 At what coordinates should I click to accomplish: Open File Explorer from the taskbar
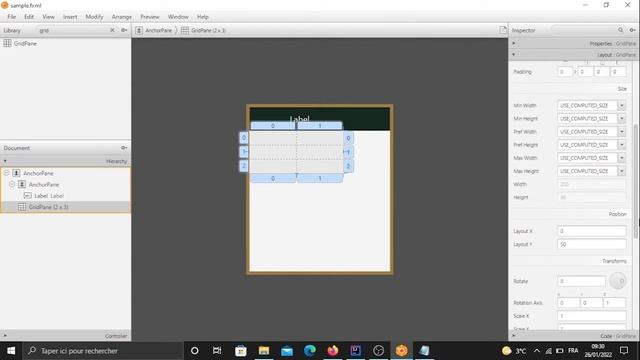264,351
